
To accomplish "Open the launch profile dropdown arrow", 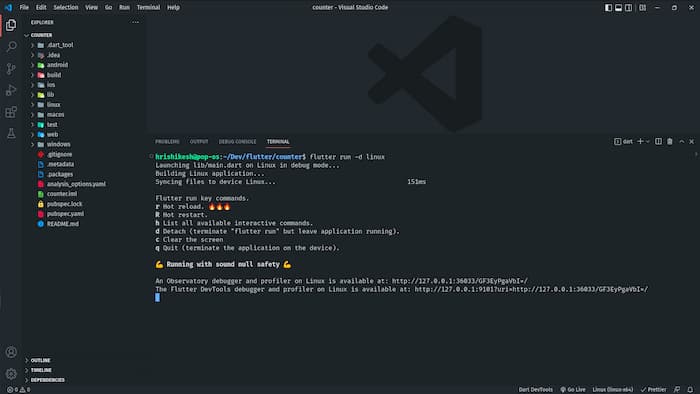I will tap(647, 141).
